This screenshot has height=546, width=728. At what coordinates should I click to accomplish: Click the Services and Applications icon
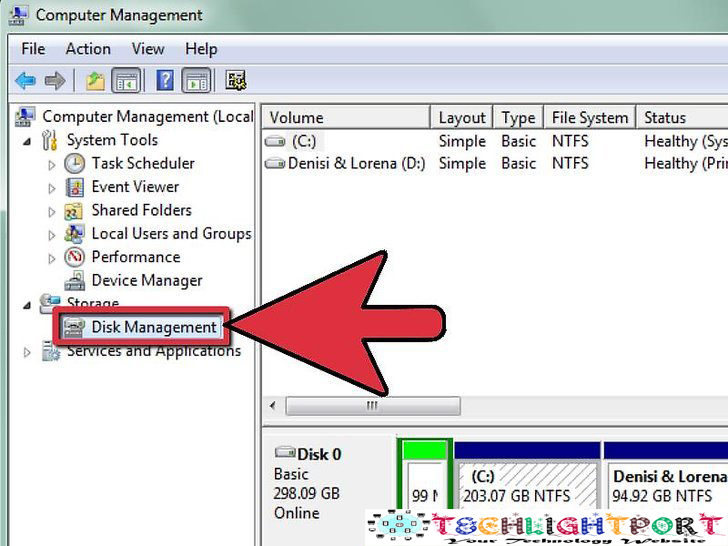(x=50, y=351)
